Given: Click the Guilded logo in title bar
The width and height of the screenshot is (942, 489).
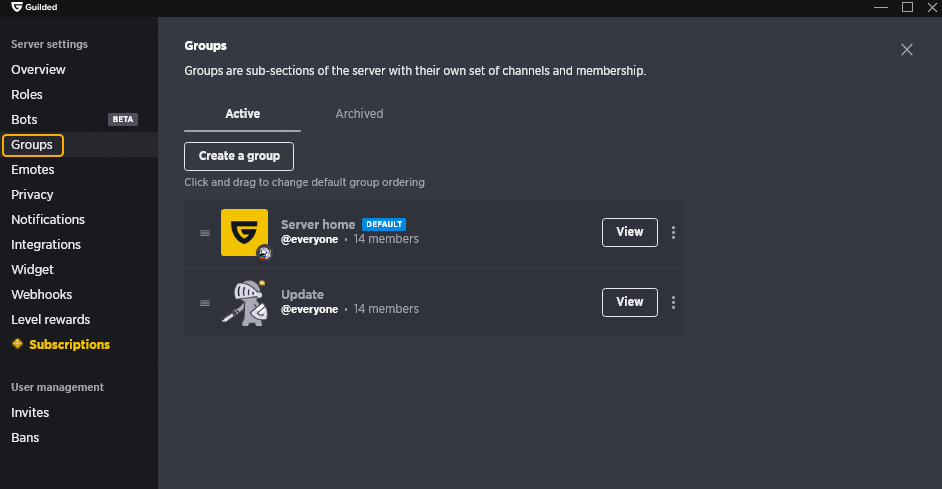Looking at the screenshot, I should (x=17, y=7).
